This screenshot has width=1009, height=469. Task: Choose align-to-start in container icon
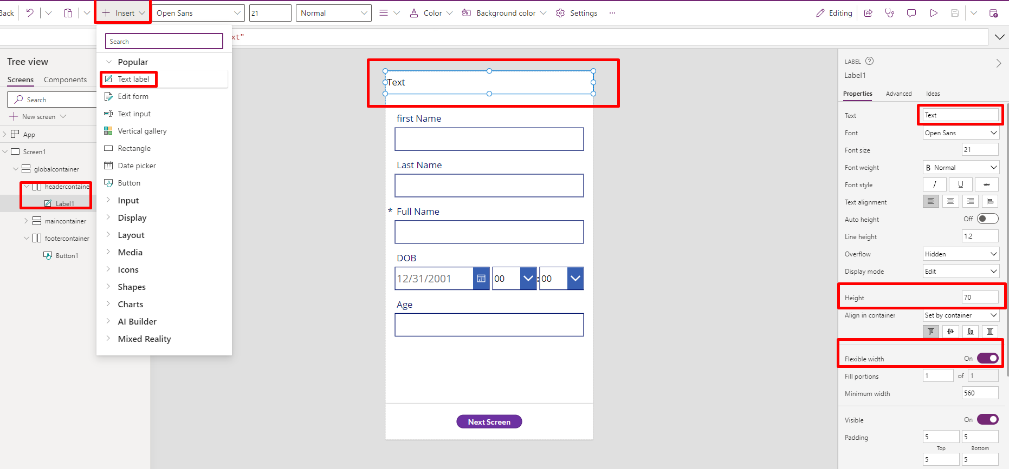[x=931, y=331]
